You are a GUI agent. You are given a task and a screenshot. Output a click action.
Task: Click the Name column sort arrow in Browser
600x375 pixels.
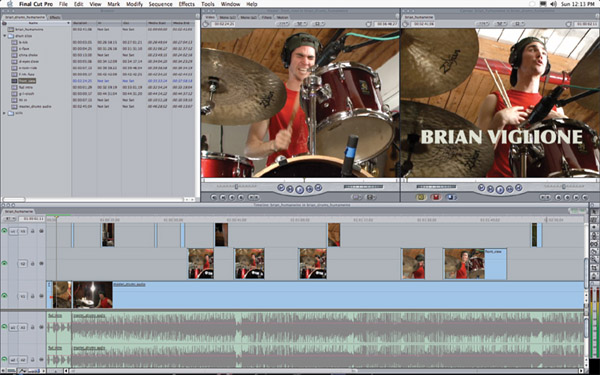tap(68, 23)
